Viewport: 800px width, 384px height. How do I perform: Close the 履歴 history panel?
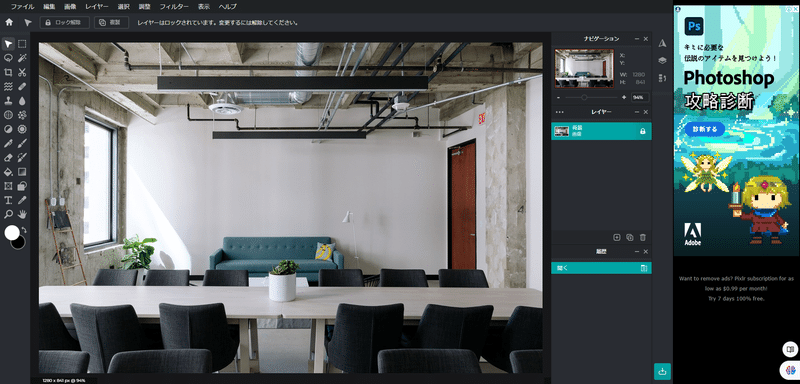(x=645, y=252)
